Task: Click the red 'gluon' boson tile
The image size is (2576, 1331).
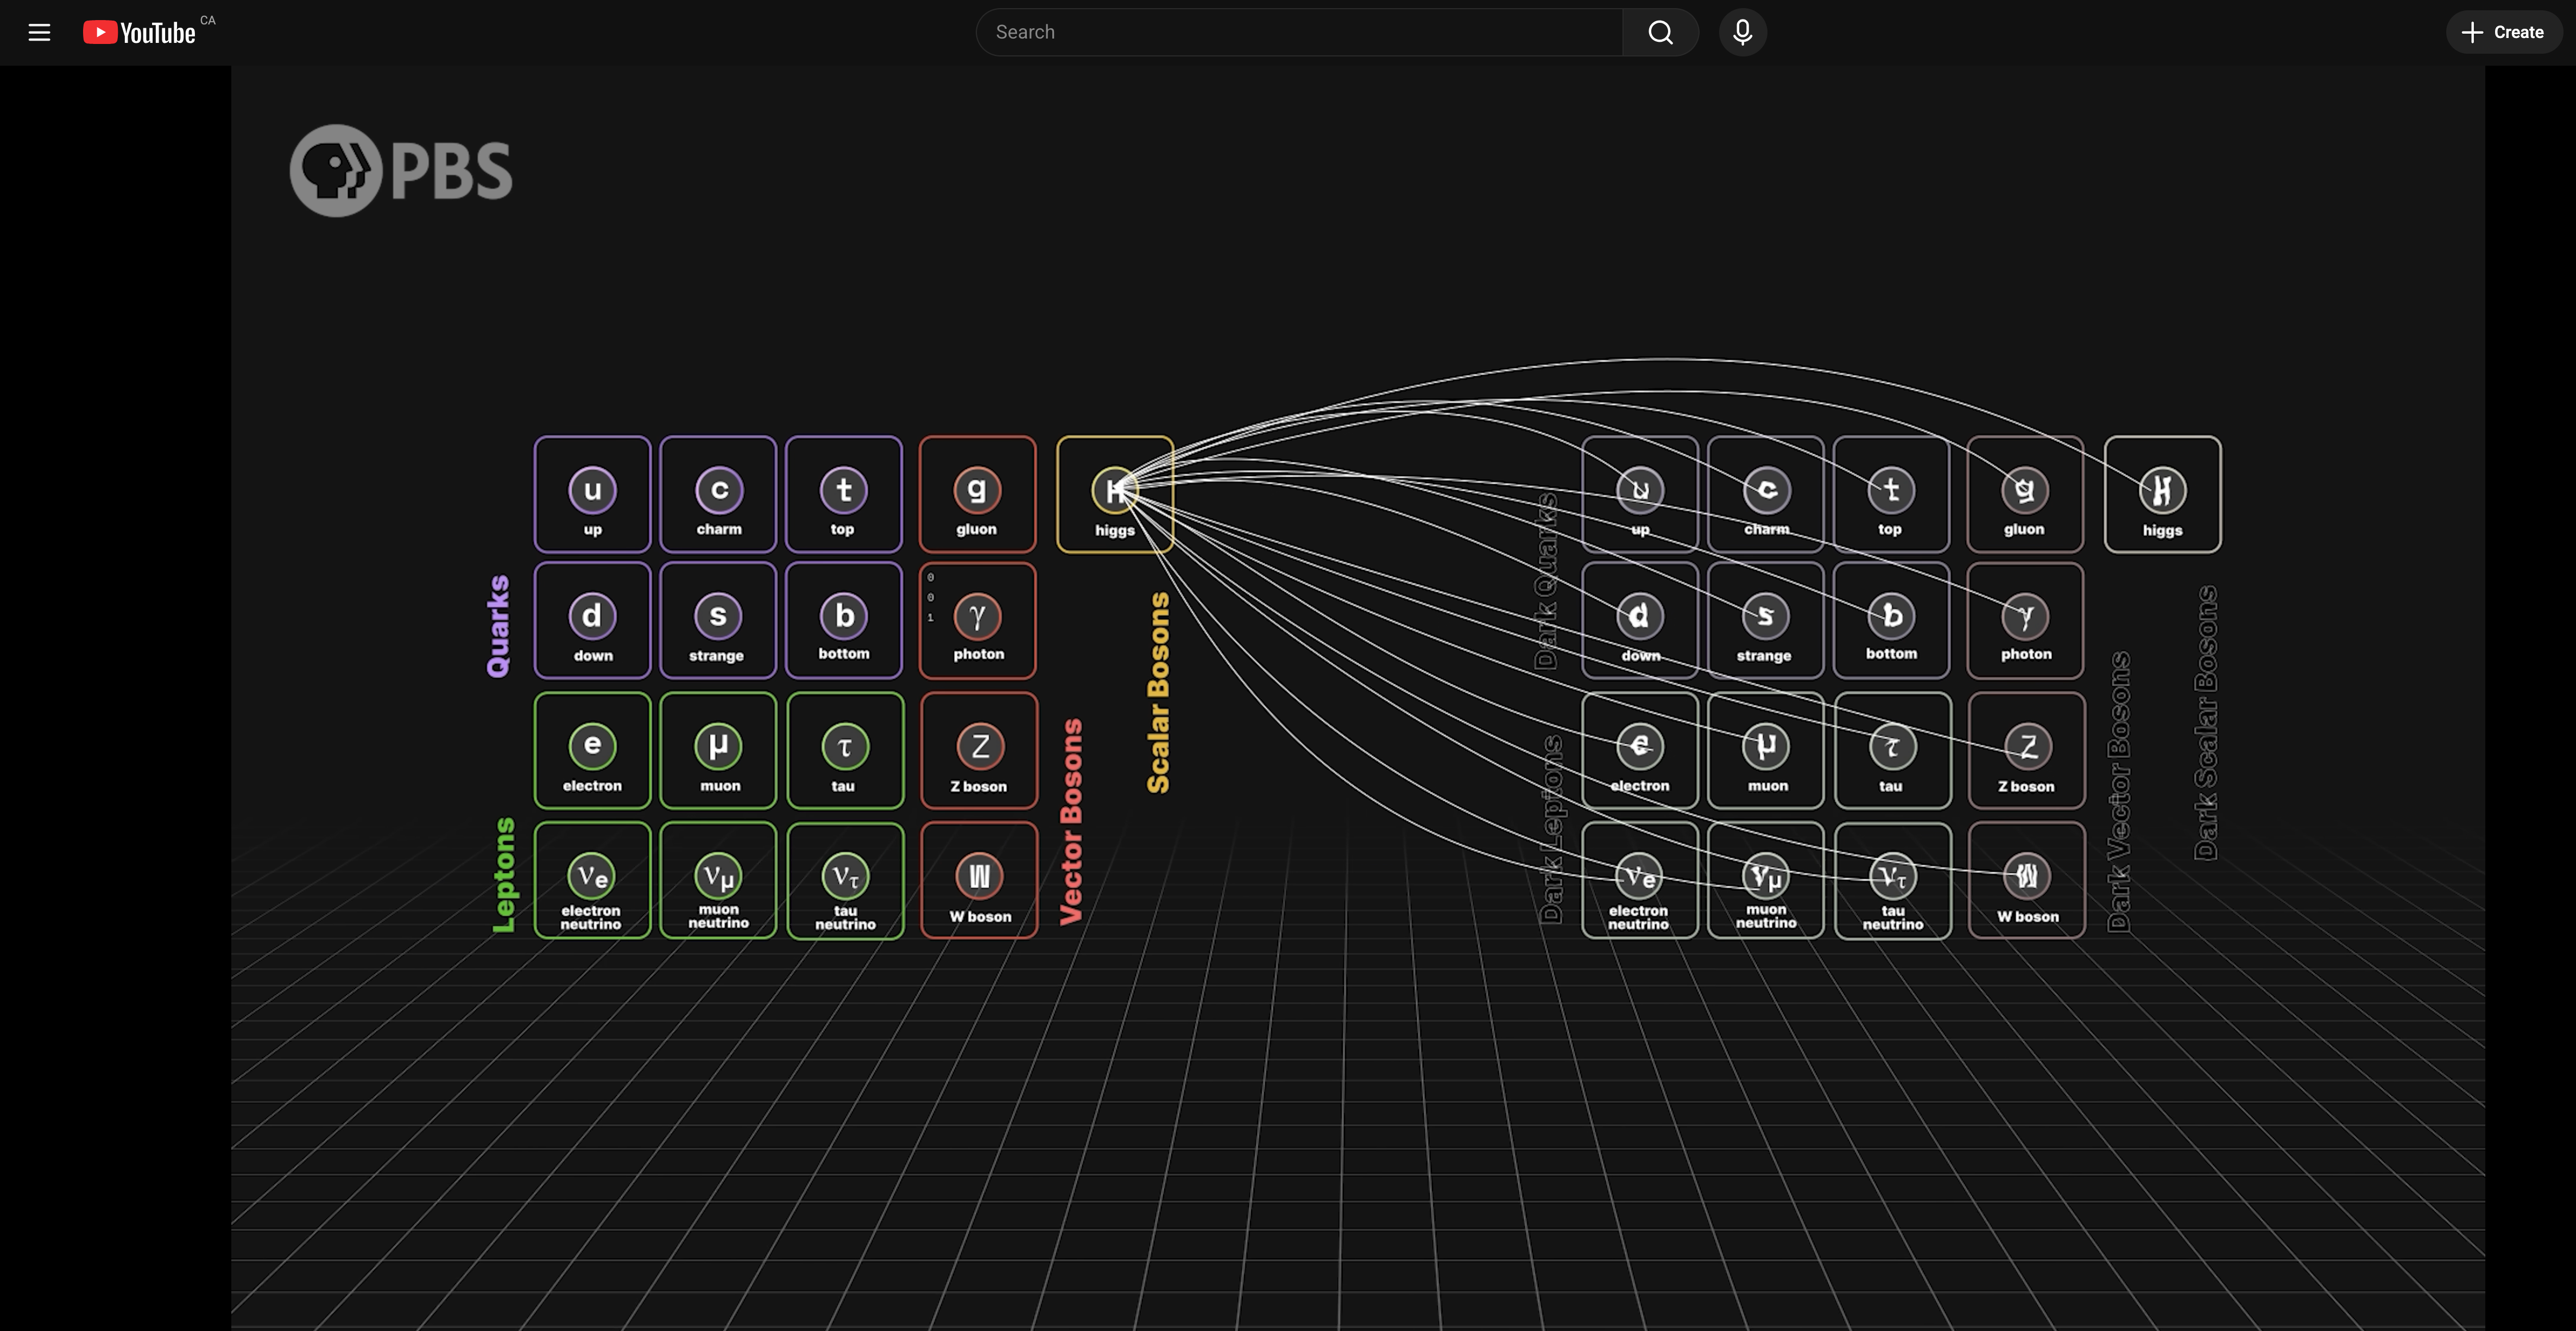Action: click(x=978, y=494)
